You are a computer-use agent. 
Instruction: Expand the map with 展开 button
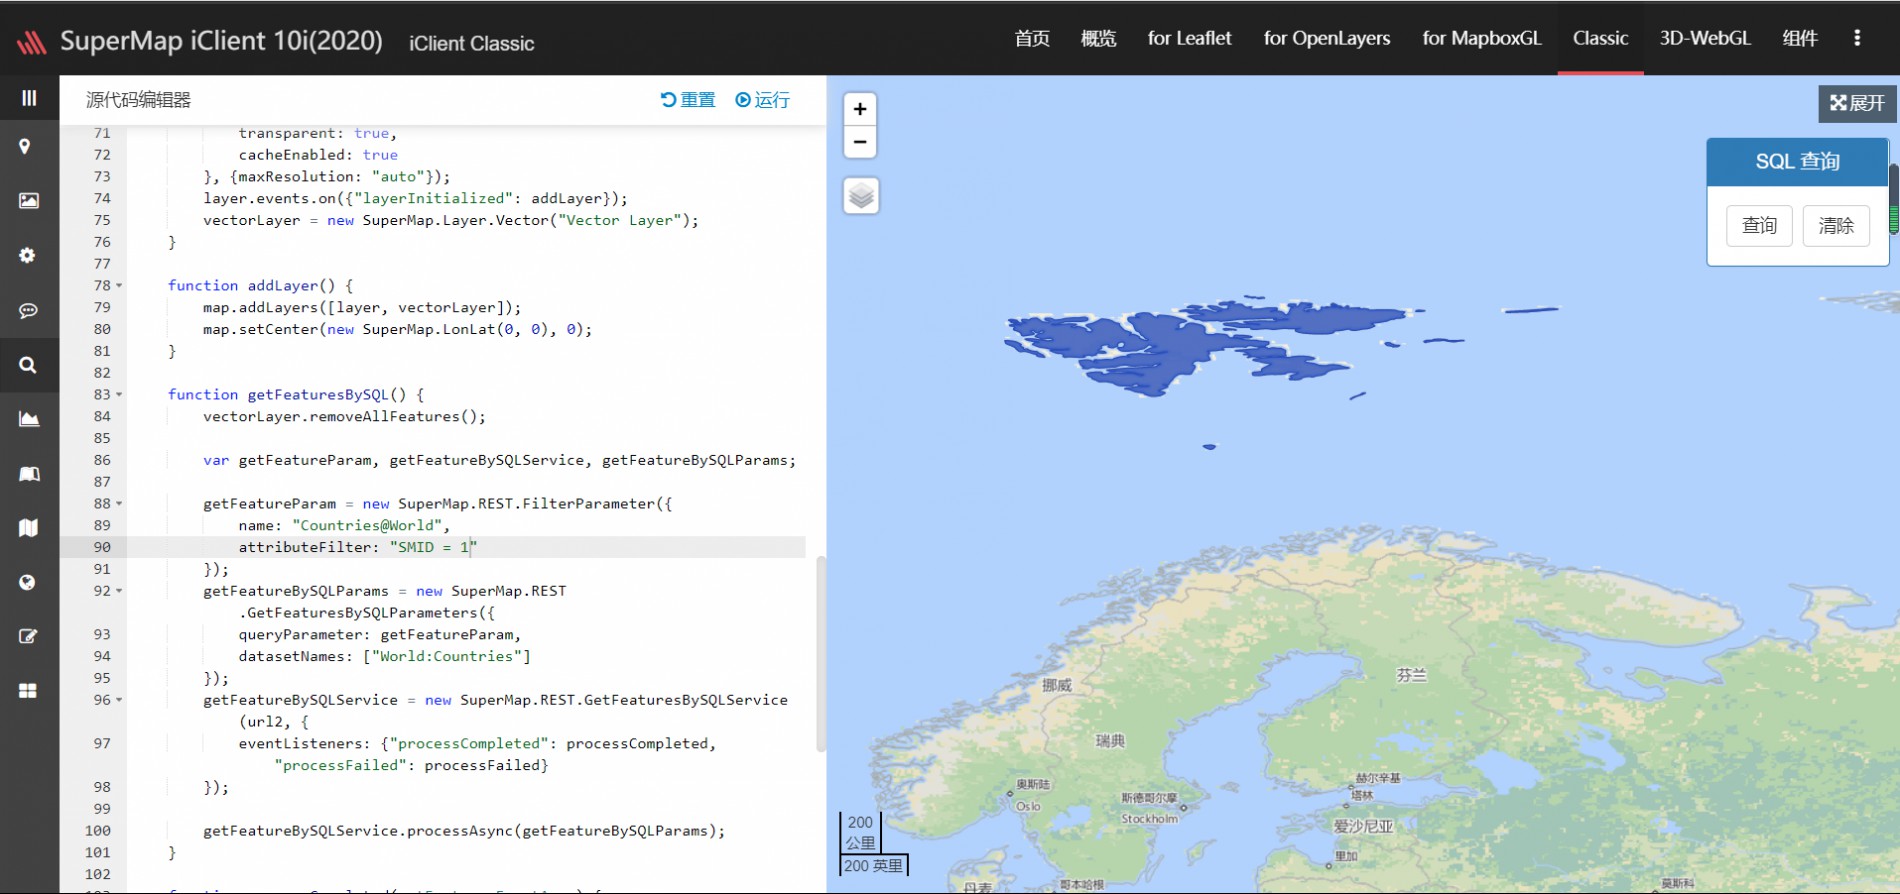point(1857,103)
